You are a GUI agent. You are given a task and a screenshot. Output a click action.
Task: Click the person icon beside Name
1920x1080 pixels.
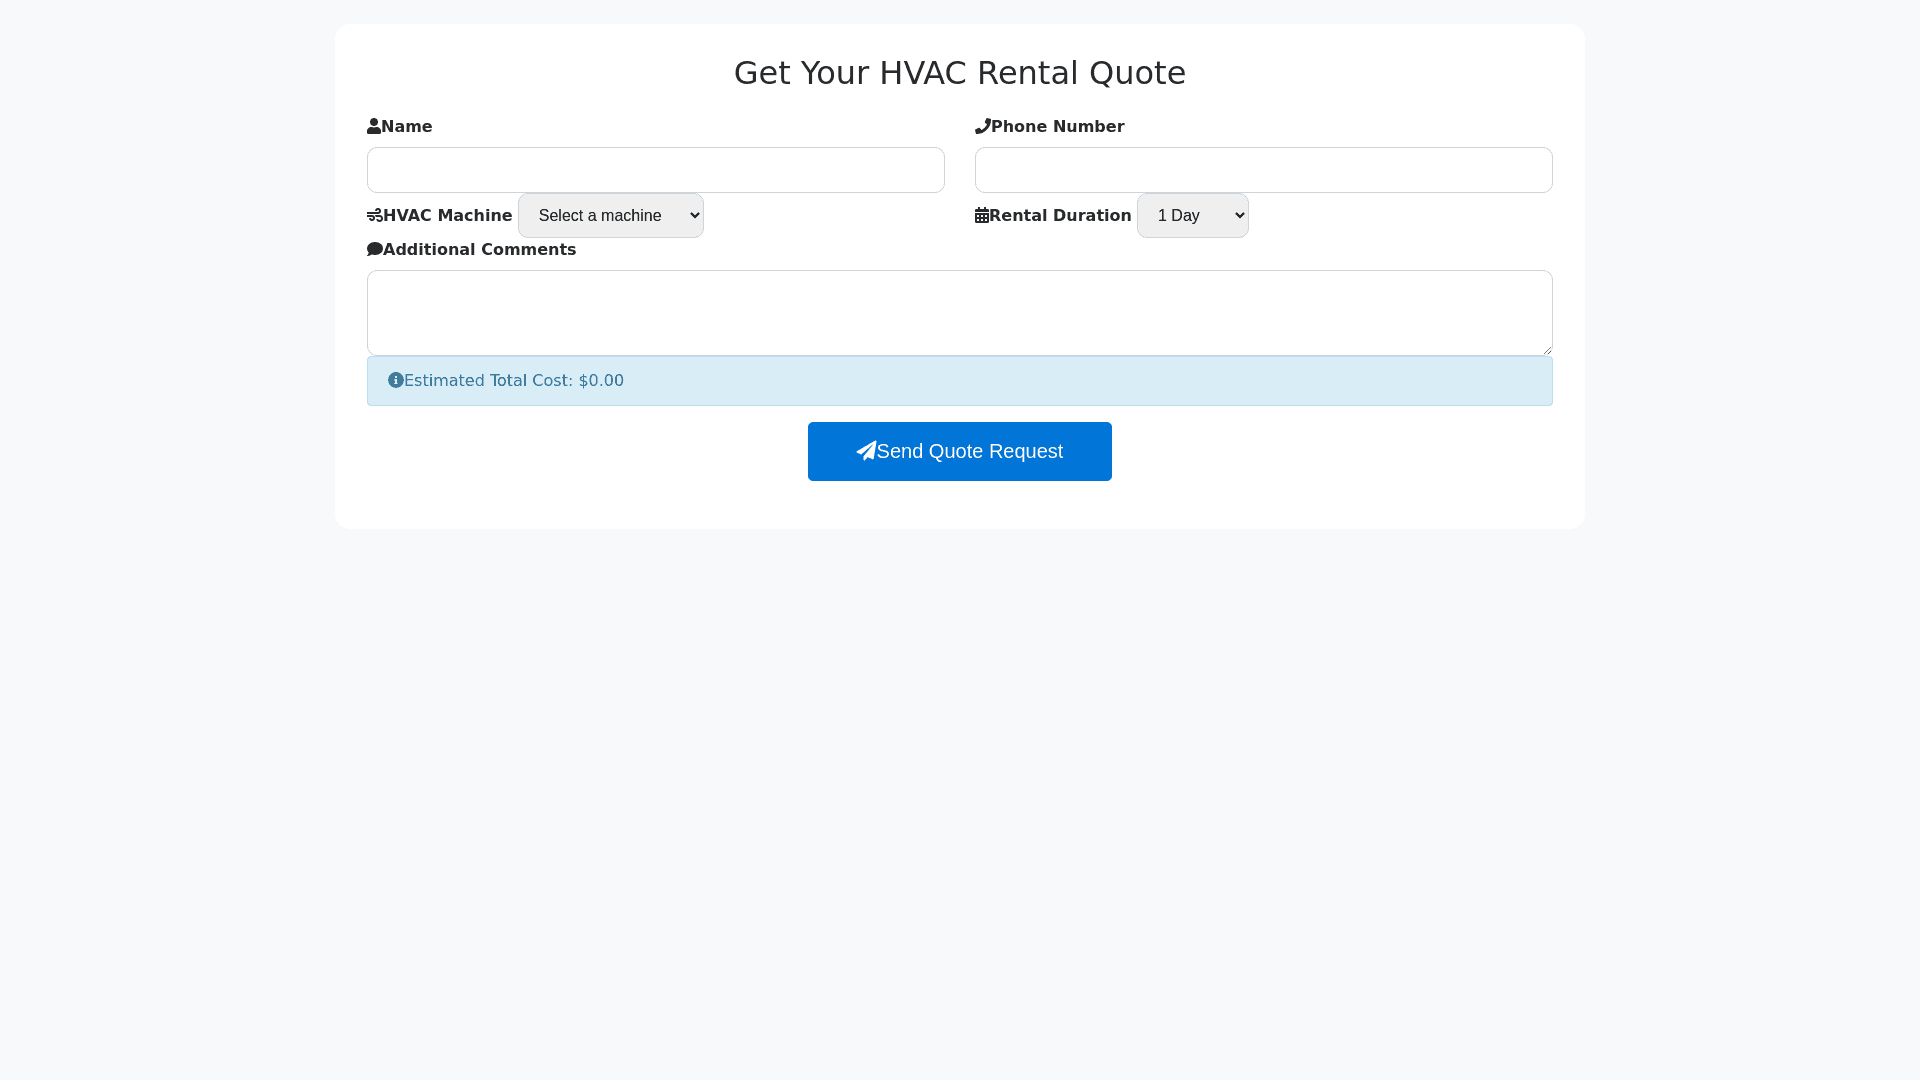coord(374,127)
